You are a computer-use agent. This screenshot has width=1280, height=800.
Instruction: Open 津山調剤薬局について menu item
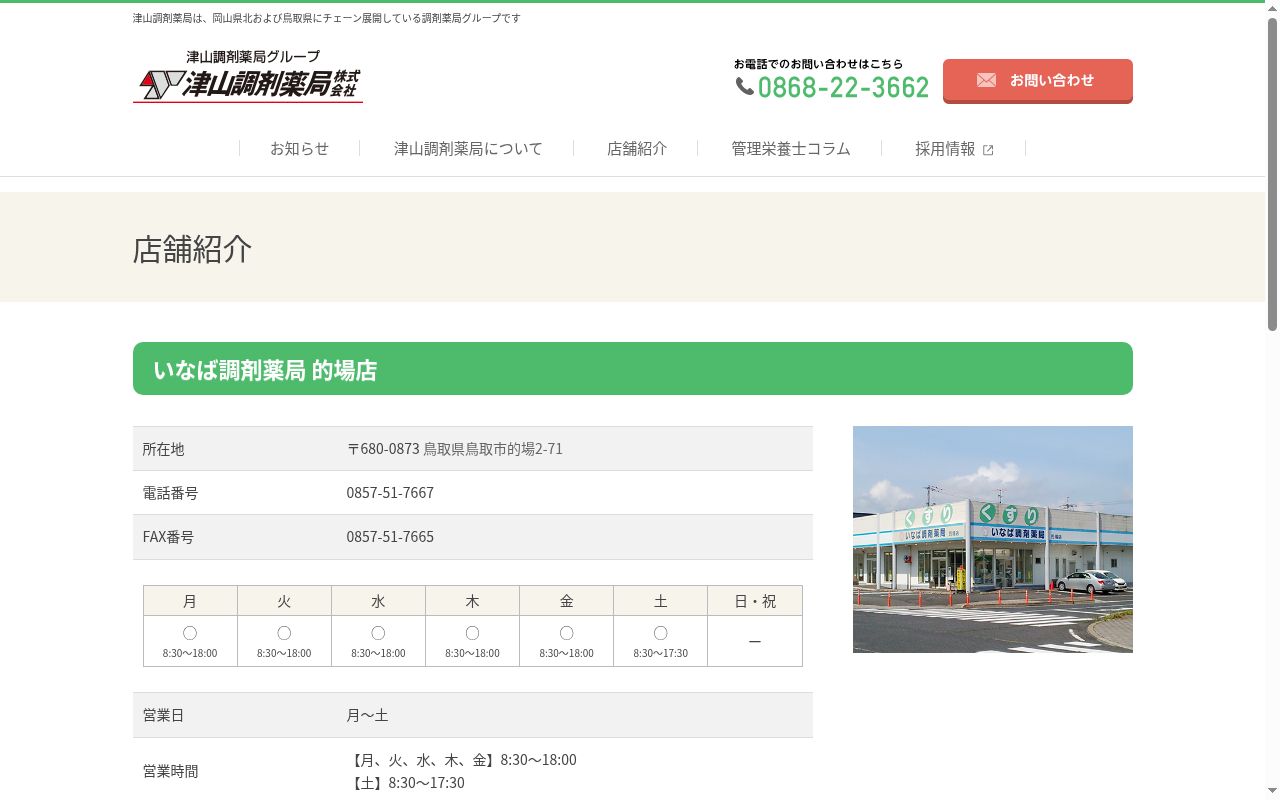click(x=468, y=148)
